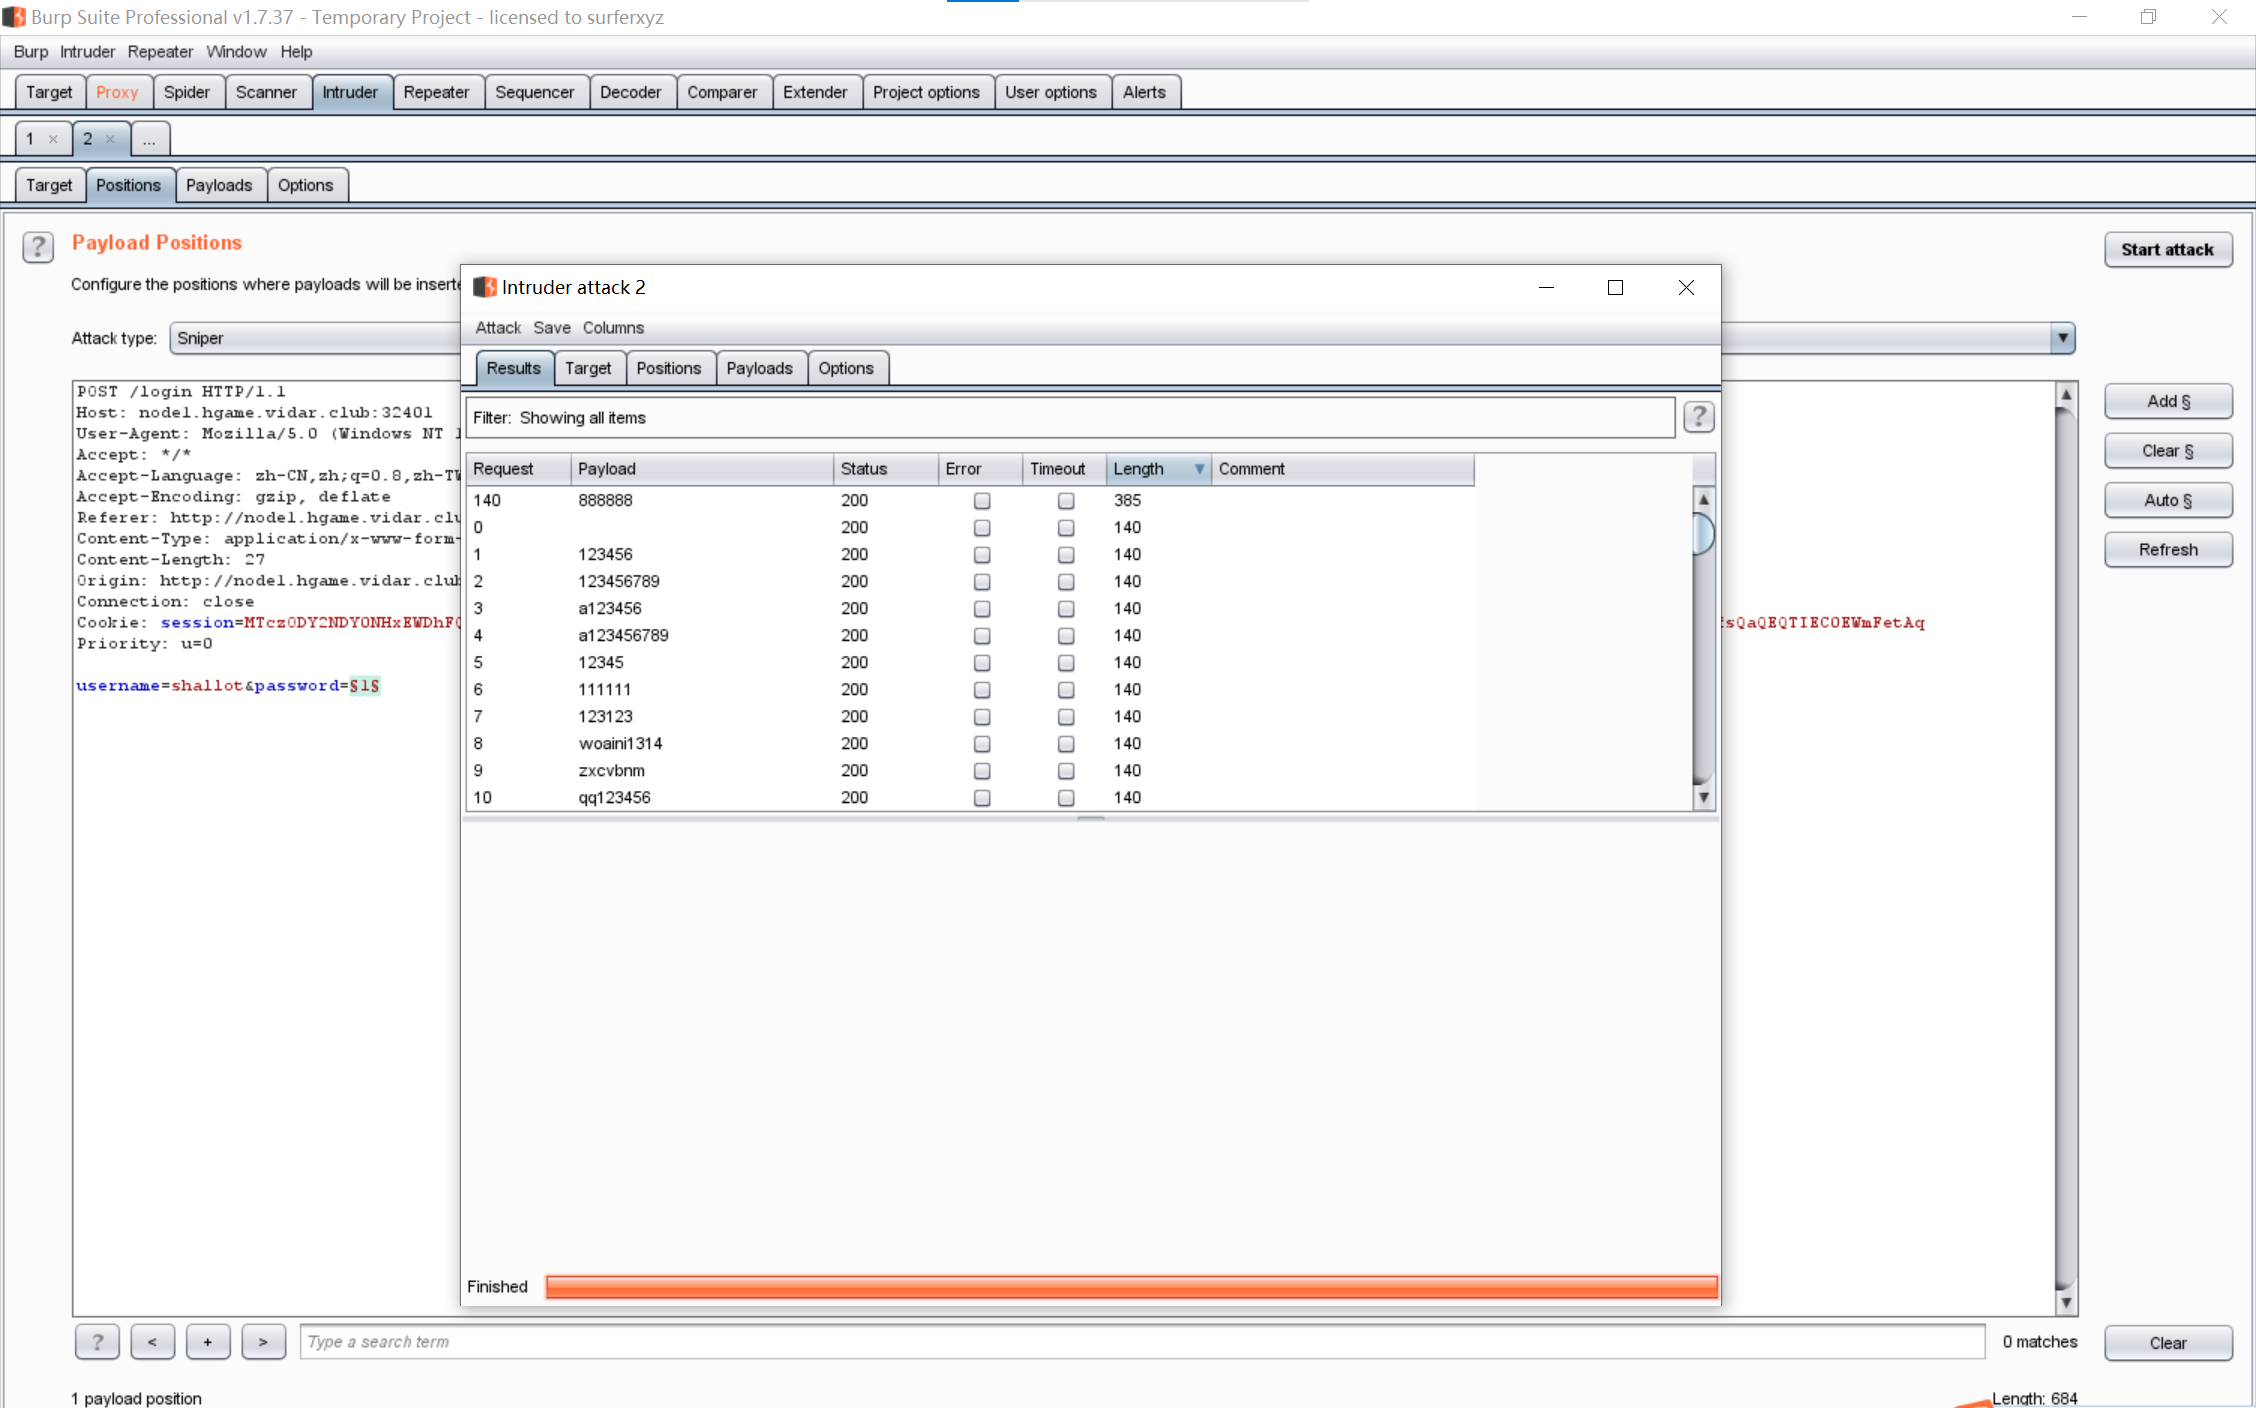Click the Finished attack progress bar
The width and height of the screenshot is (2256, 1408).
[x=1131, y=1287]
